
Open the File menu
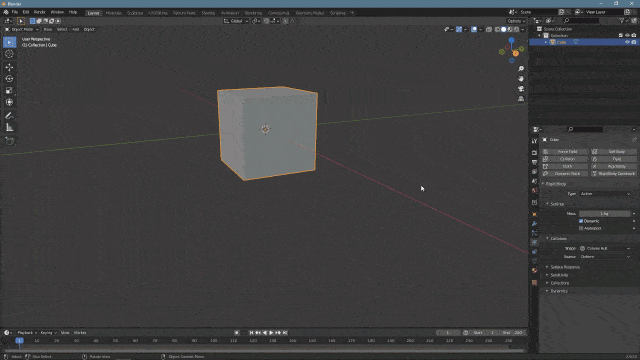(x=15, y=12)
